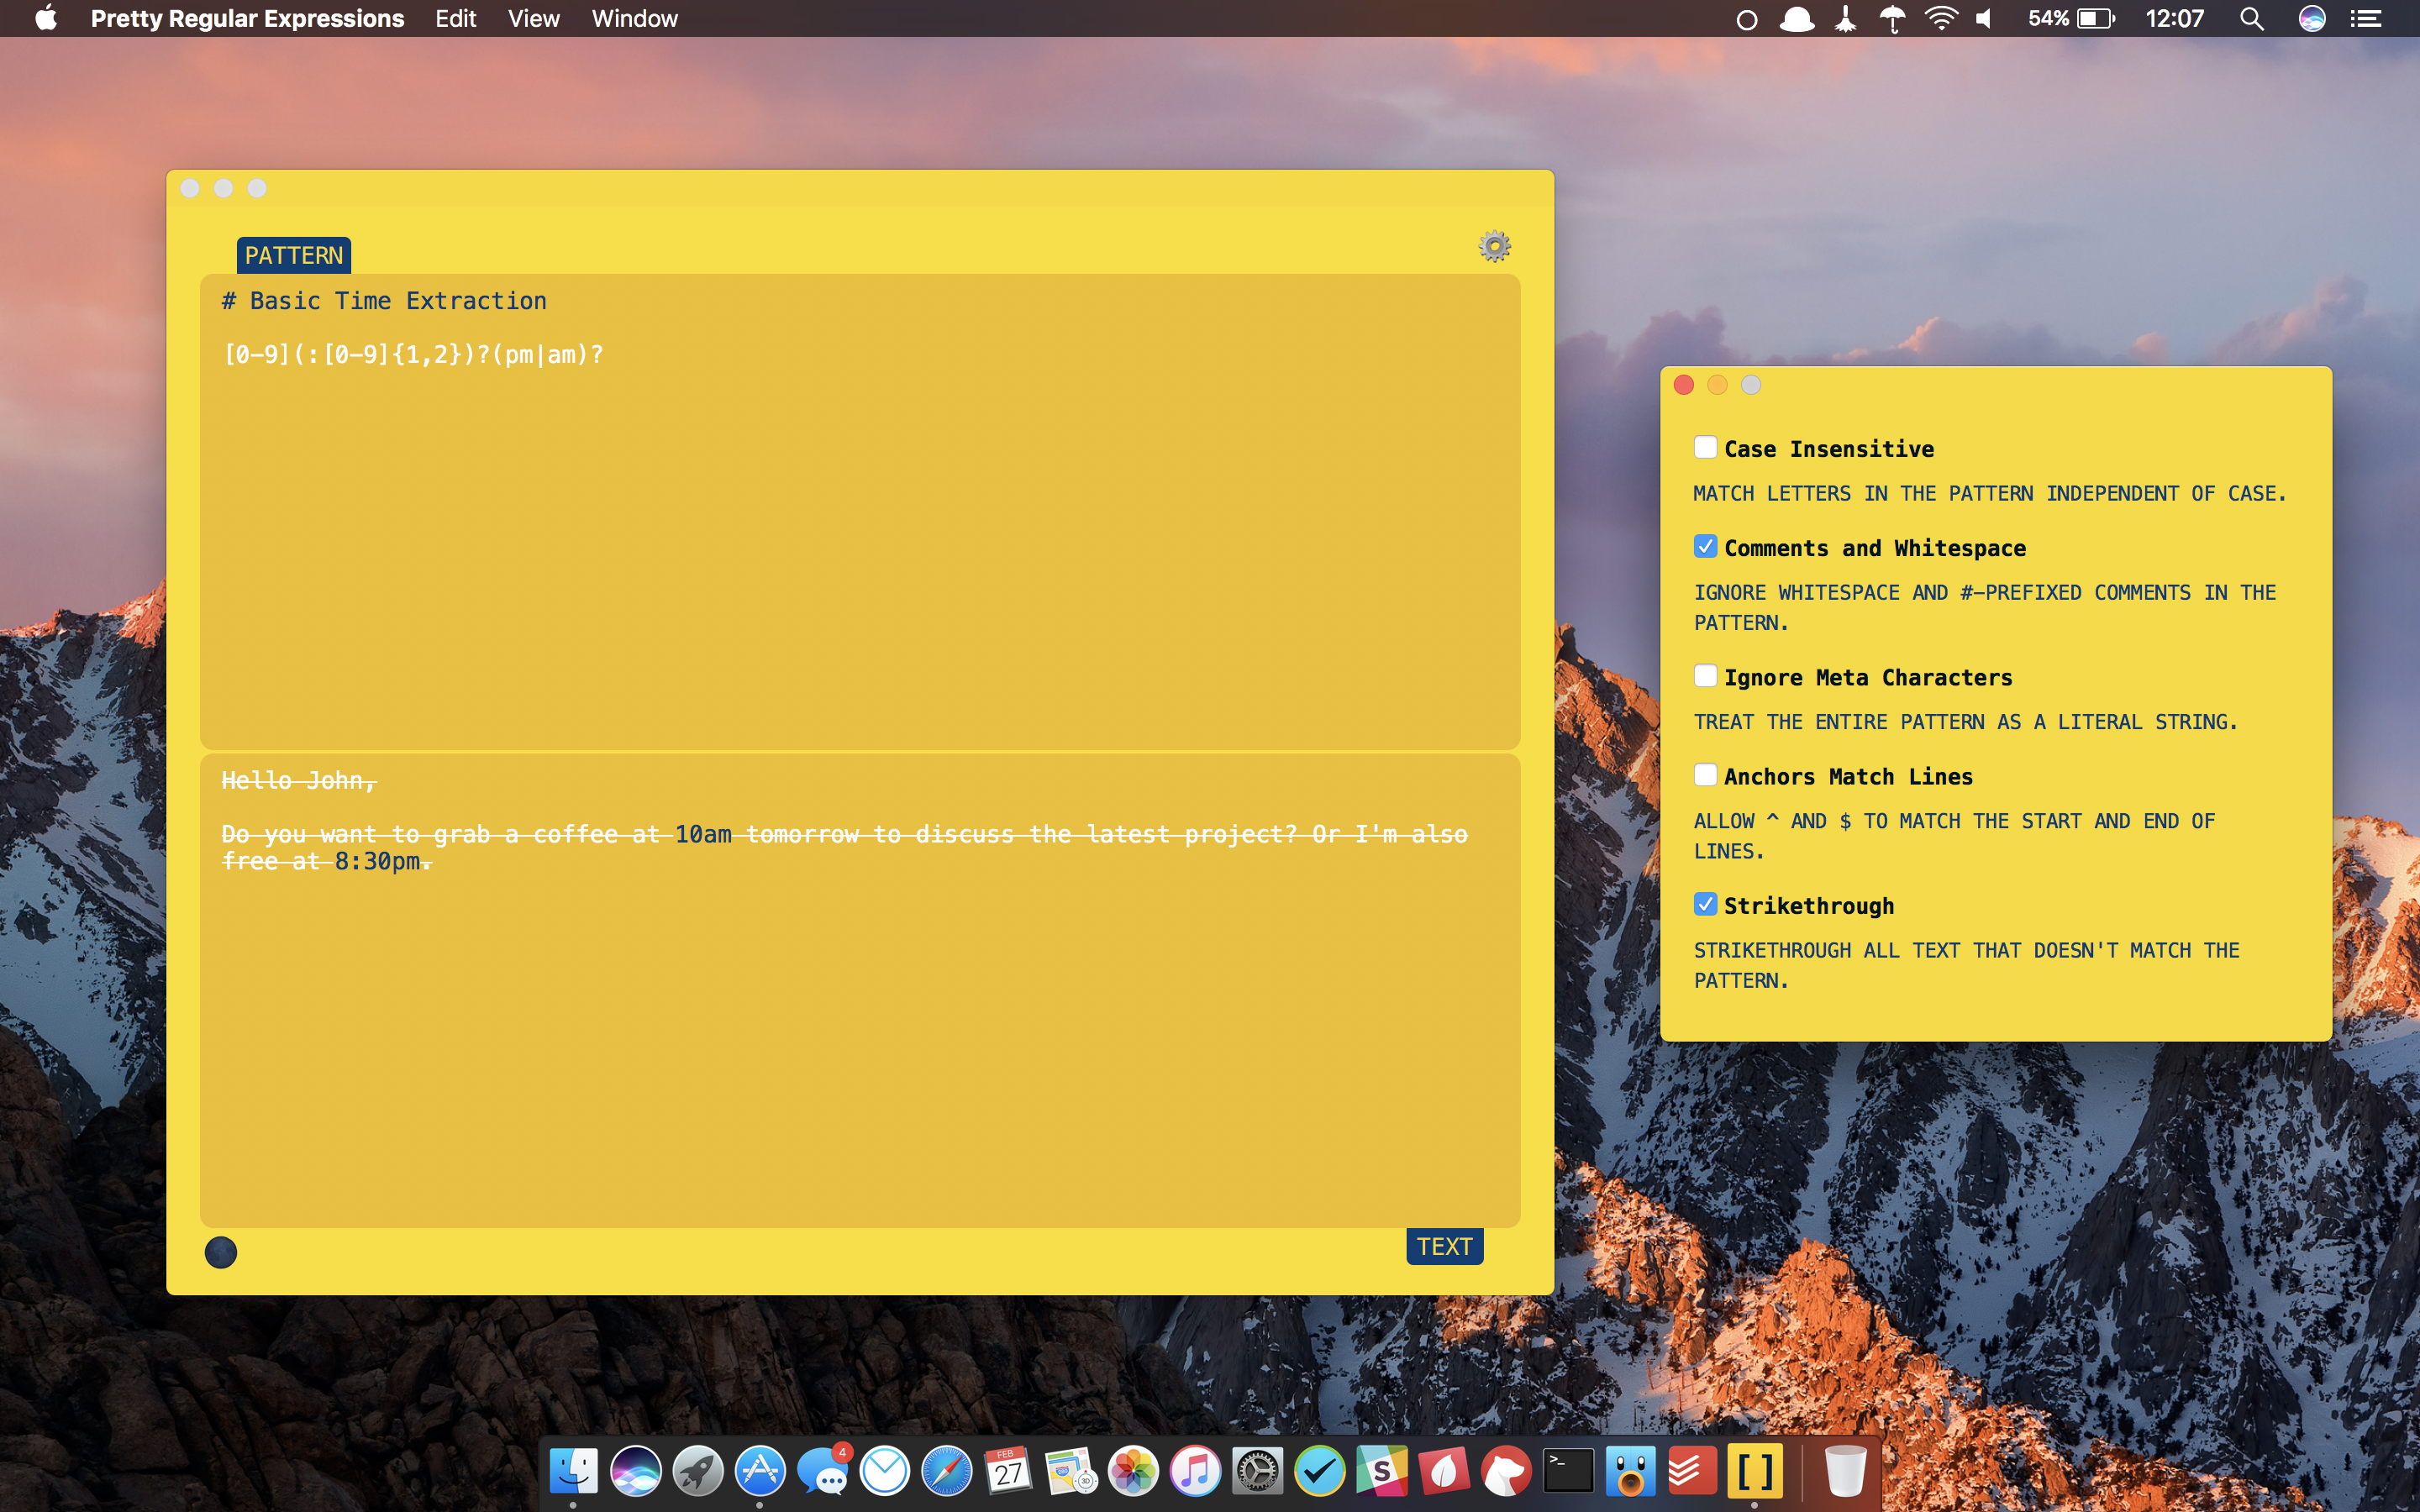
Task: Open settings with the gear icon
Action: [1494, 246]
